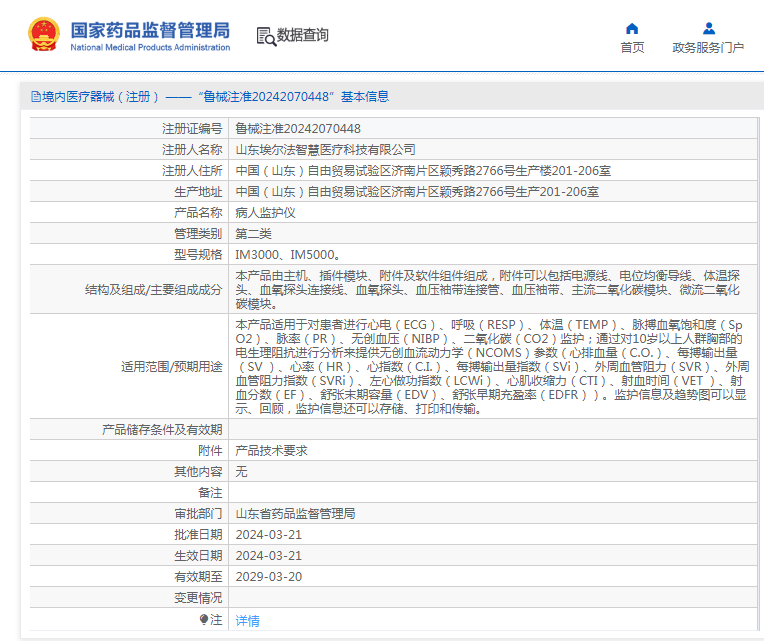Select the 注册证编号 value 鲁械注准20242070448 in table
Viewport: 764px width, 641px height.
coord(298,128)
